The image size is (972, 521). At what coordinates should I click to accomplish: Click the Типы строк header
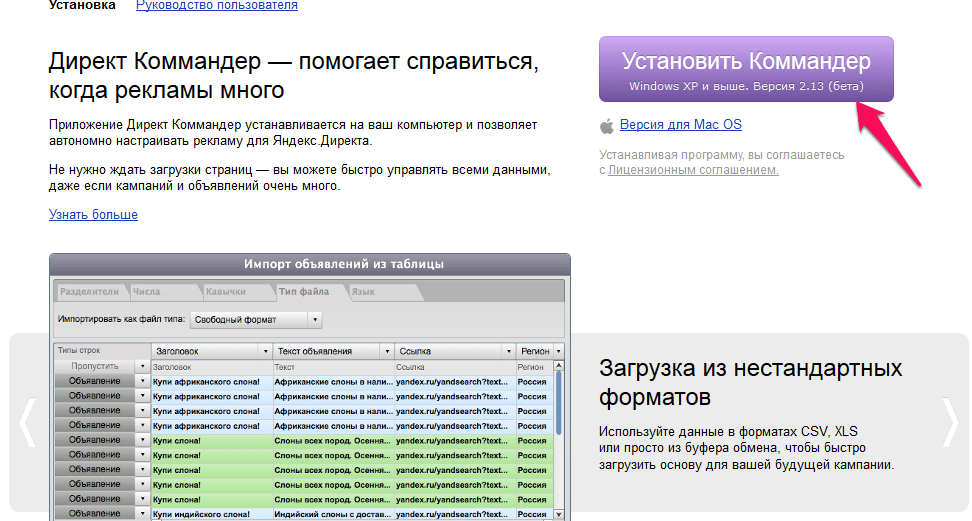coord(102,350)
